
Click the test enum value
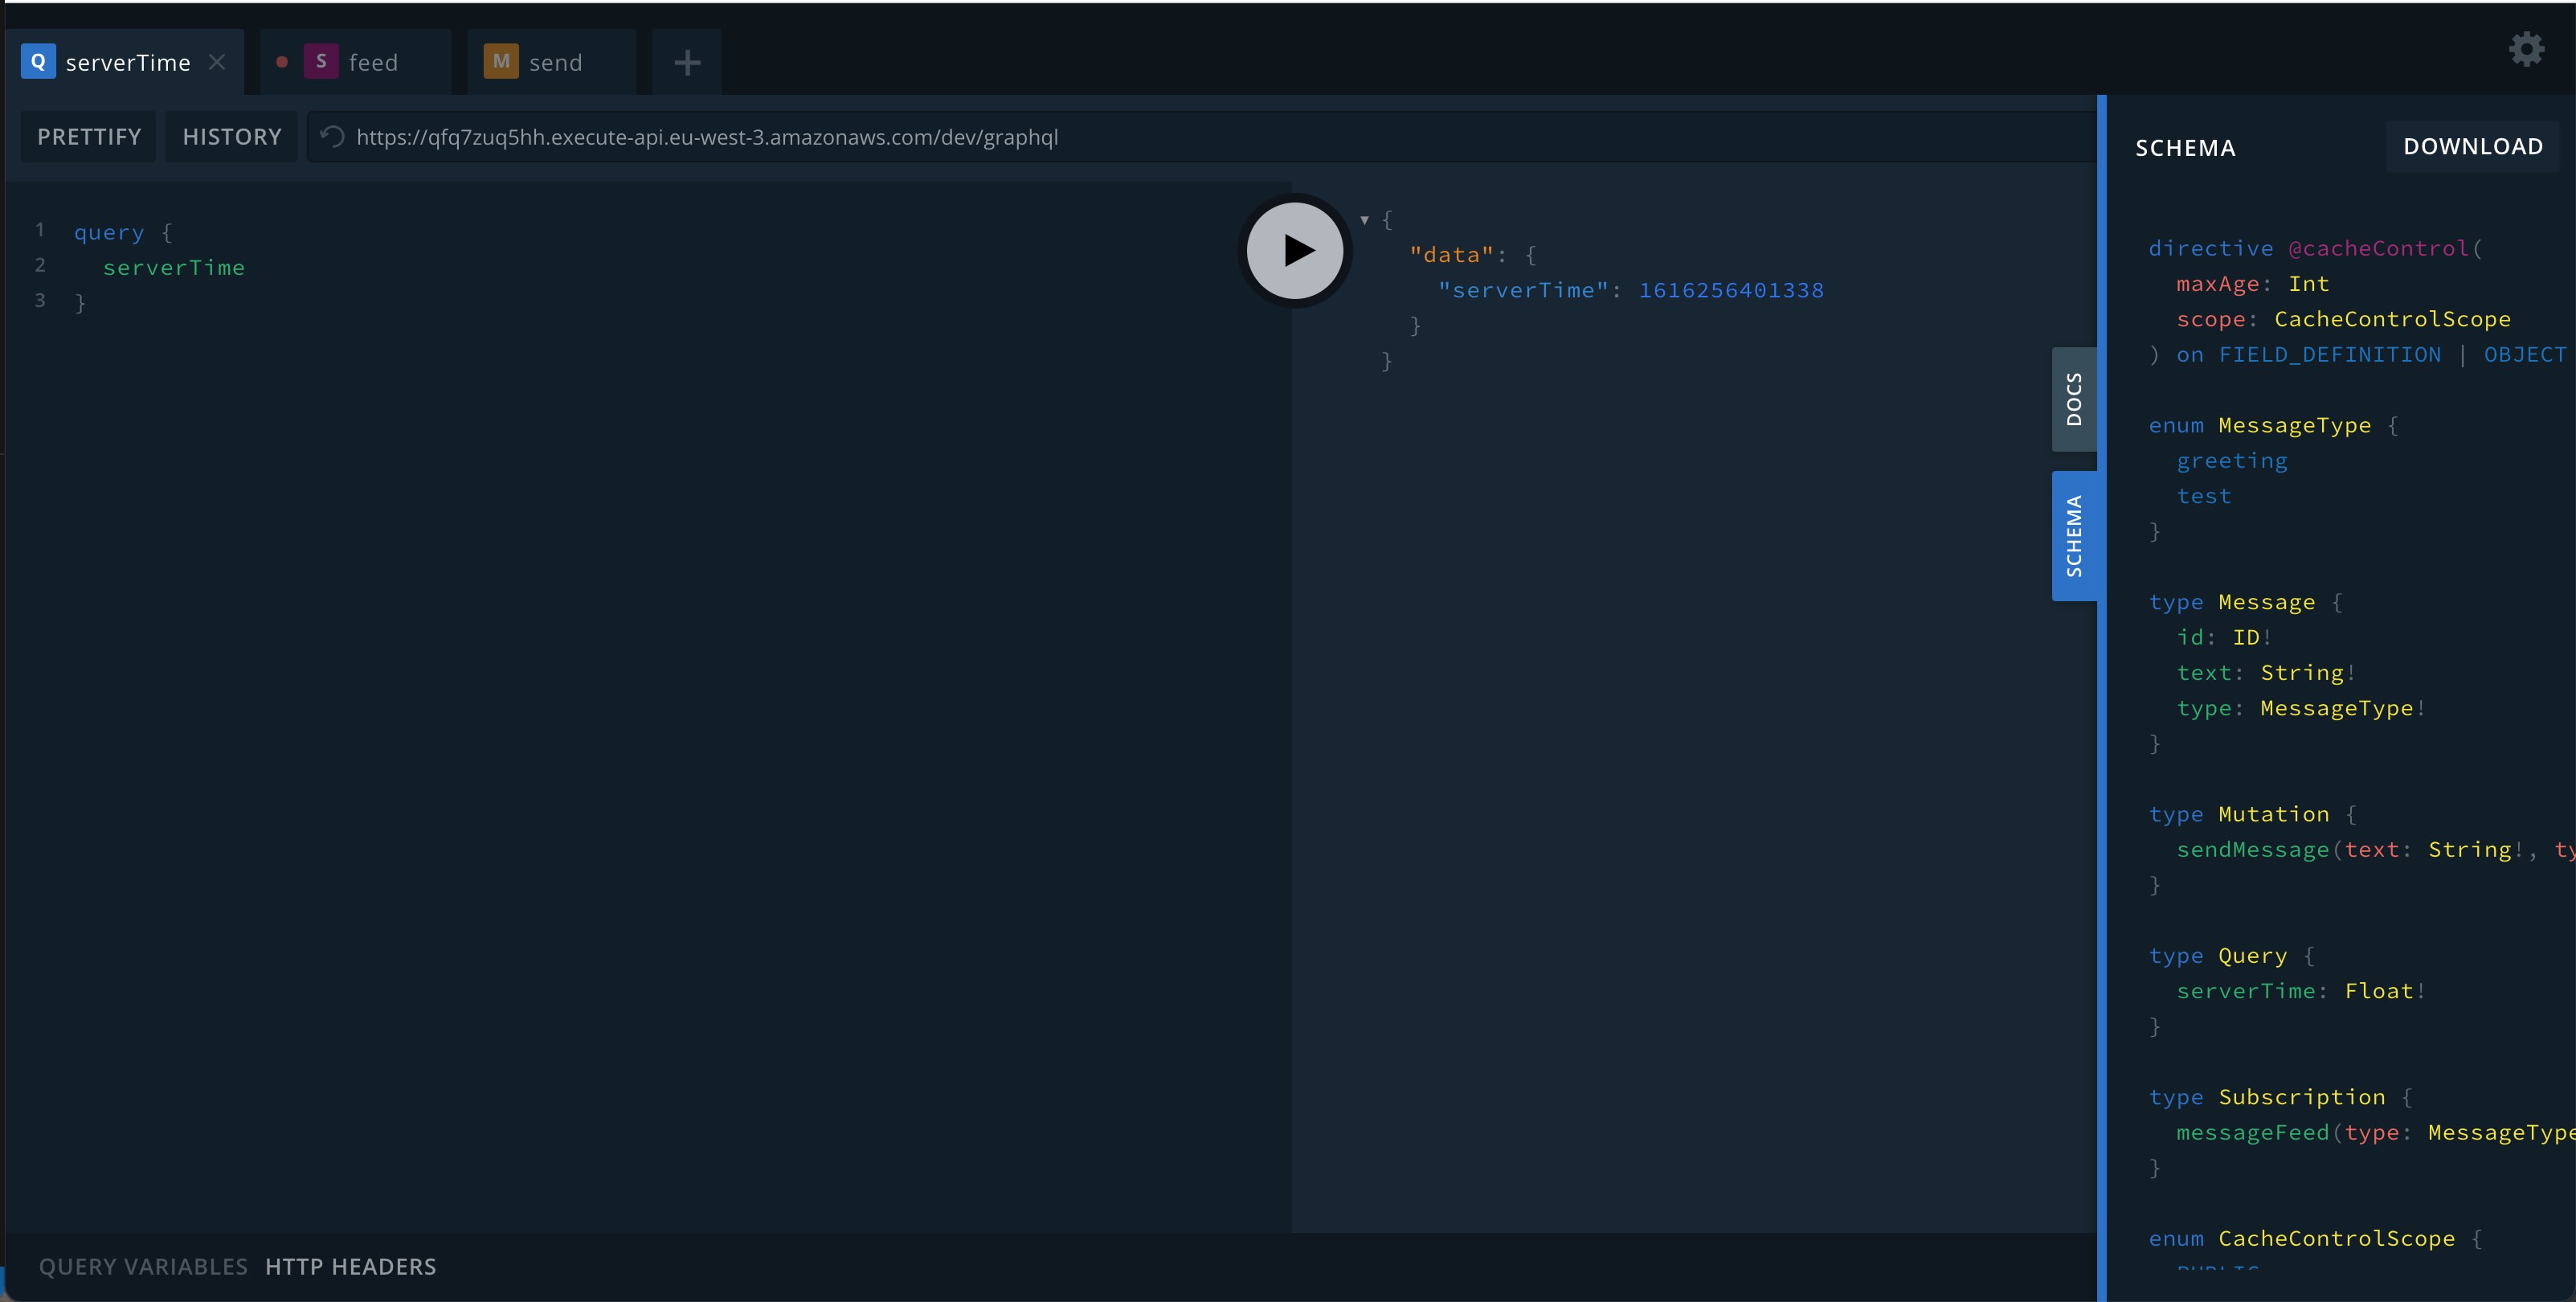(2204, 496)
